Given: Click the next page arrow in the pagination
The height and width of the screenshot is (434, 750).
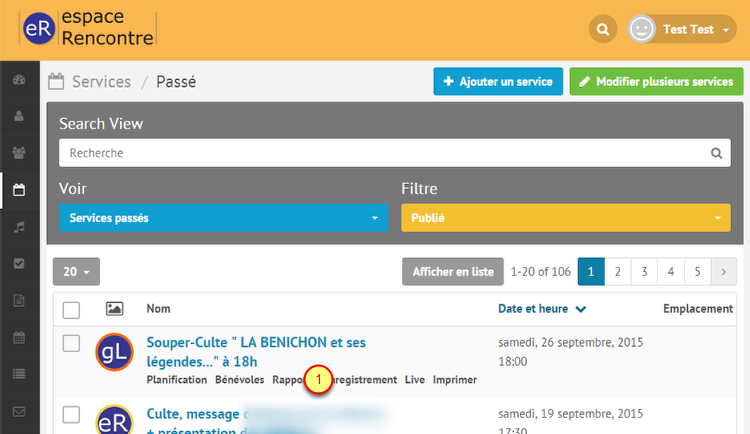Looking at the screenshot, I should point(724,271).
